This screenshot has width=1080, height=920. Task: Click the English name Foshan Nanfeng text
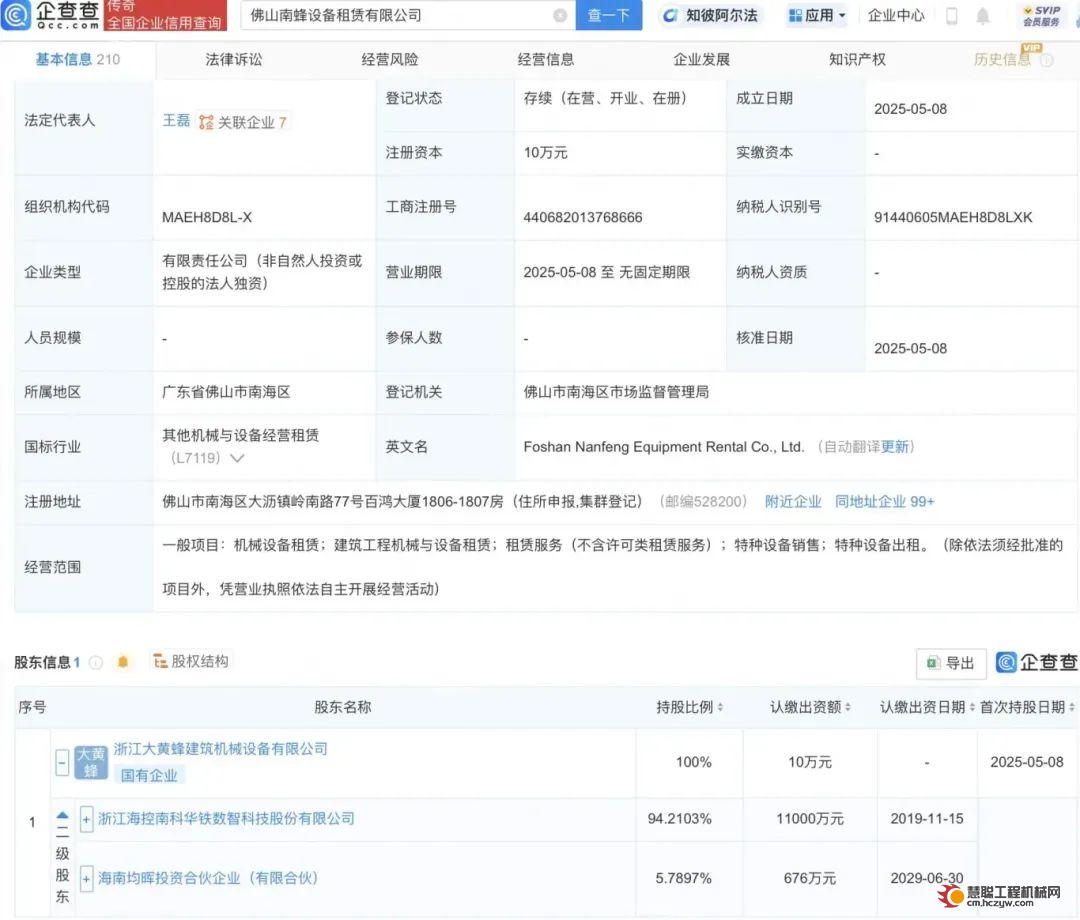pos(663,447)
